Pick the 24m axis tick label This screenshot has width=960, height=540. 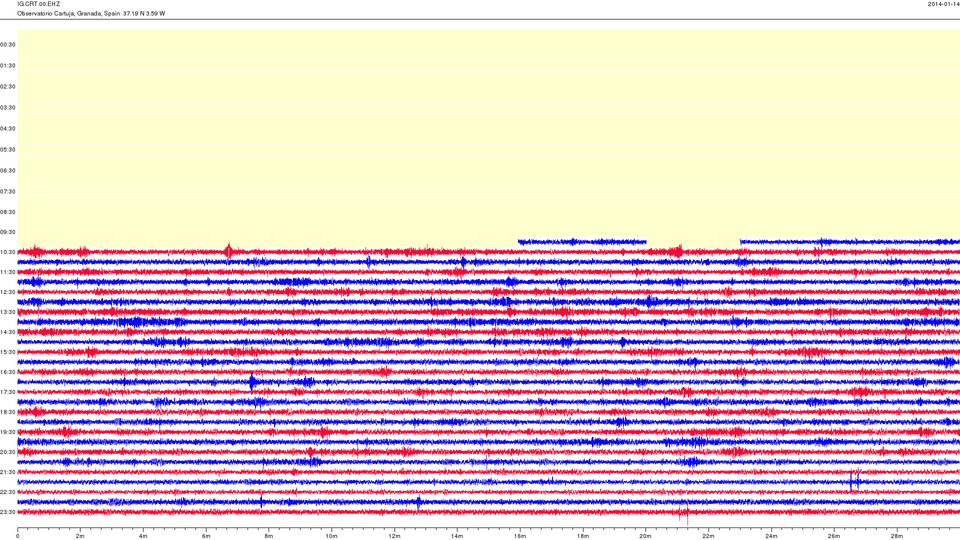tap(771, 536)
